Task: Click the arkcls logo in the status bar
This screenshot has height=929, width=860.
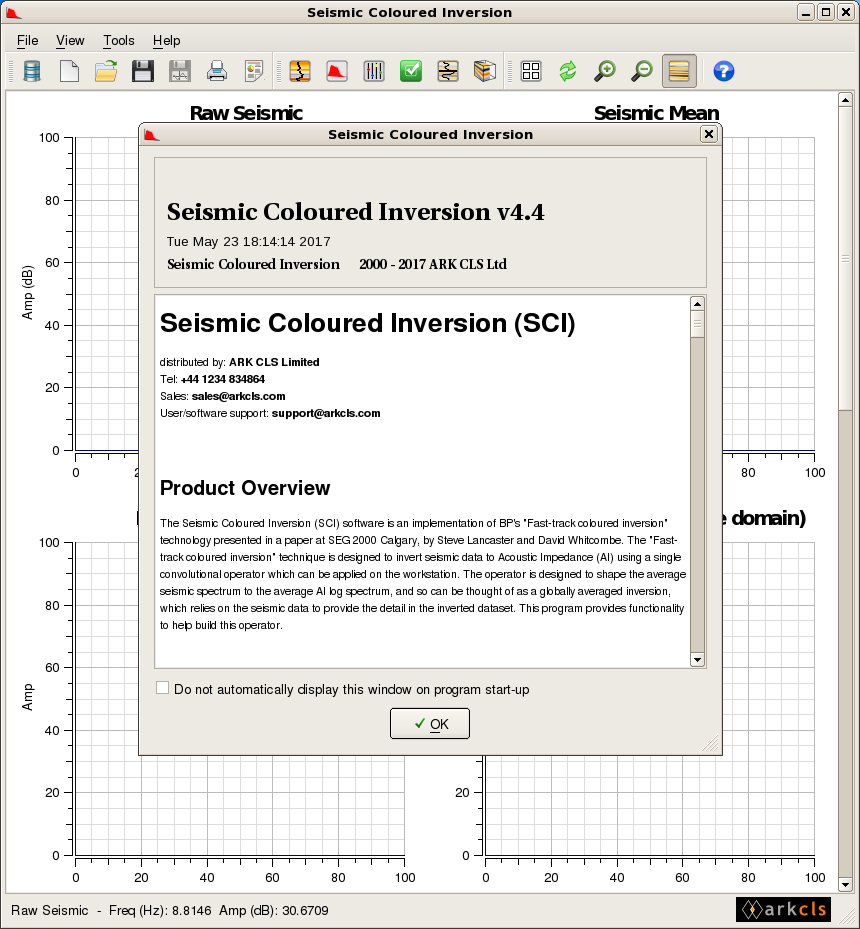Action: click(783, 909)
